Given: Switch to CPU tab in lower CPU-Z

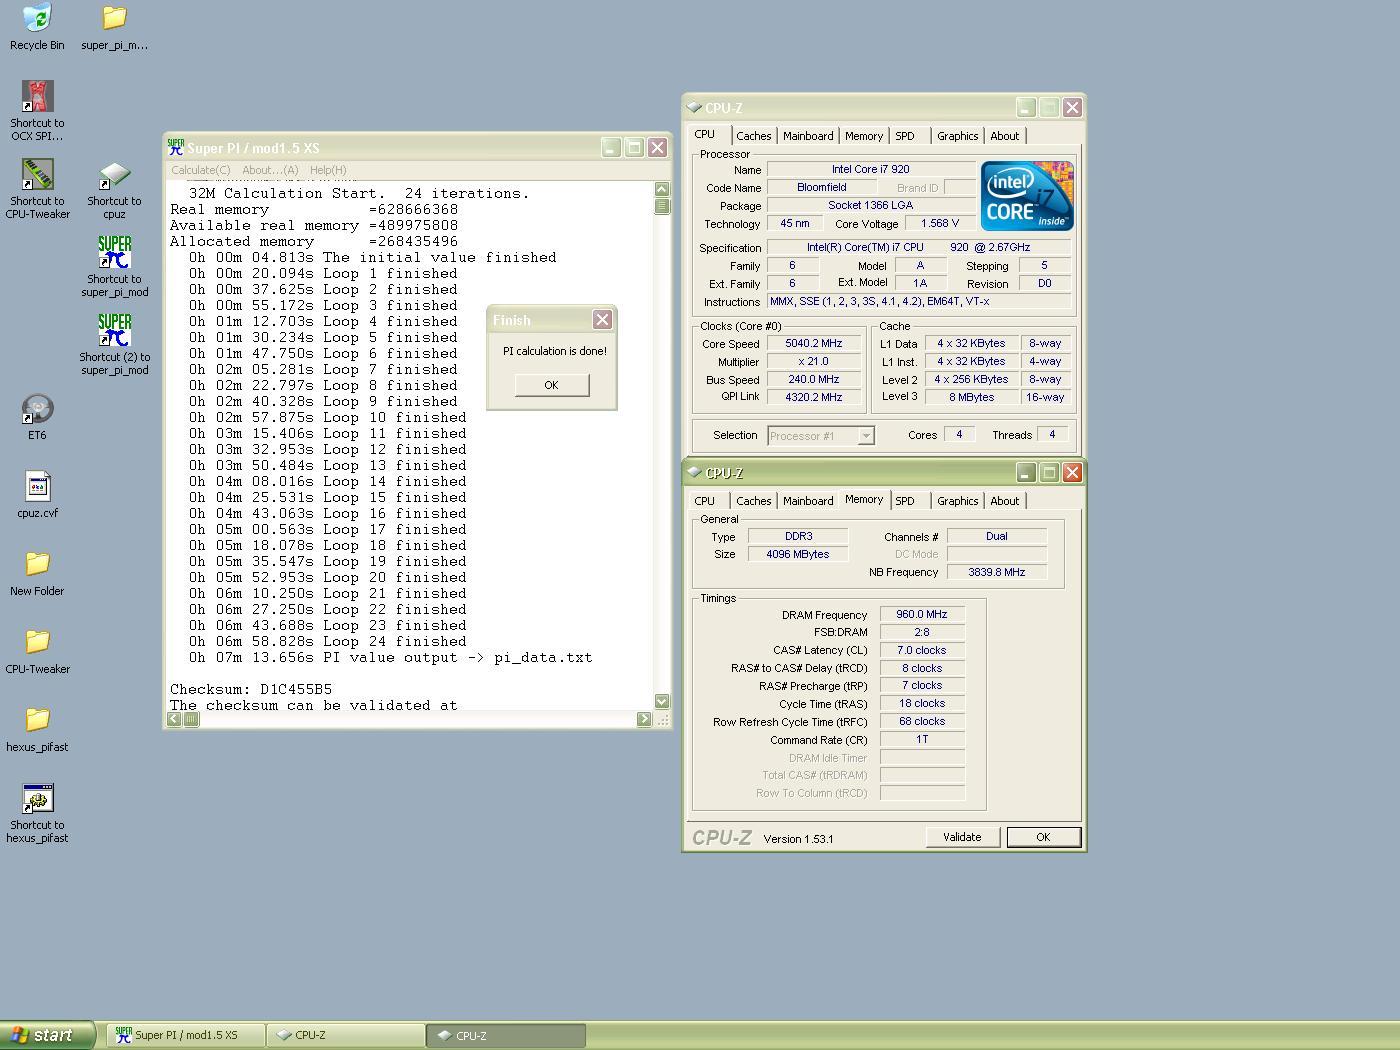Looking at the screenshot, I should [x=705, y=501].
